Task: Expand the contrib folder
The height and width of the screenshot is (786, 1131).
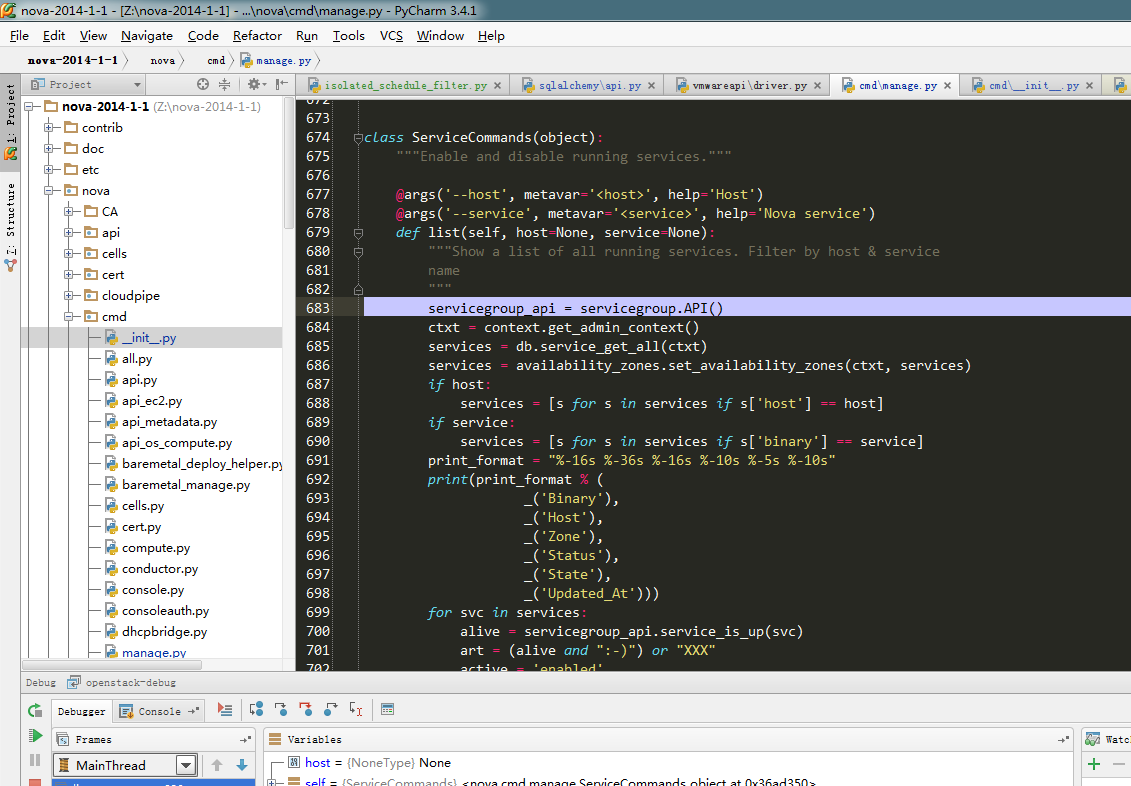Action: 49,128
